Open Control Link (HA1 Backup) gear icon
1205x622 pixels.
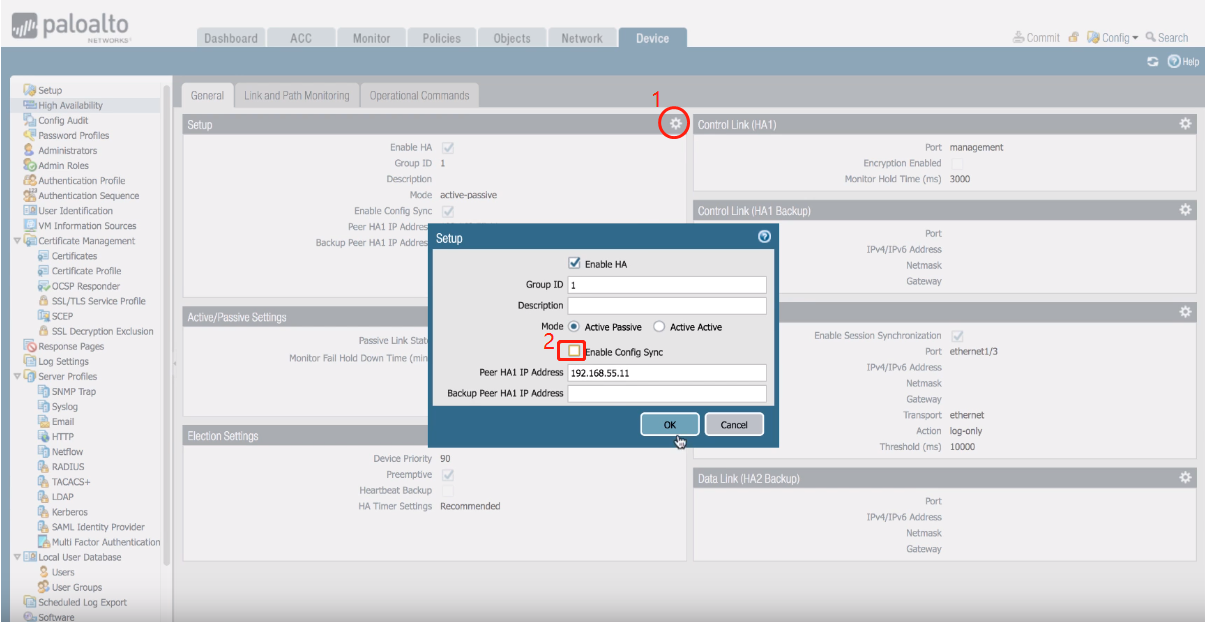(x=1185, y=210)
